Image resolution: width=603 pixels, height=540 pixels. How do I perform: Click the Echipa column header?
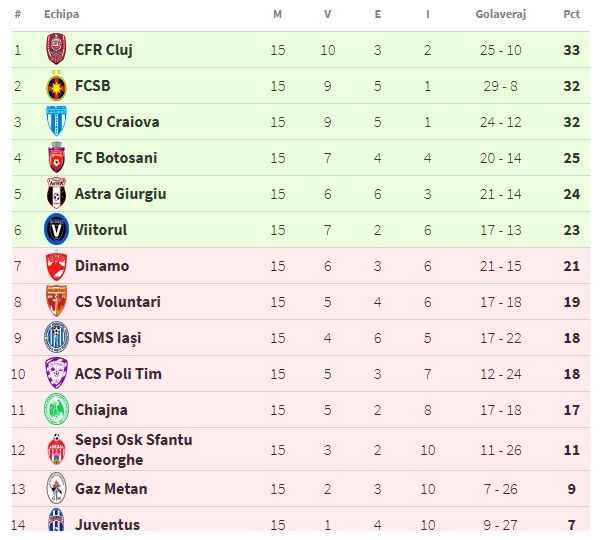coord(62,15)
